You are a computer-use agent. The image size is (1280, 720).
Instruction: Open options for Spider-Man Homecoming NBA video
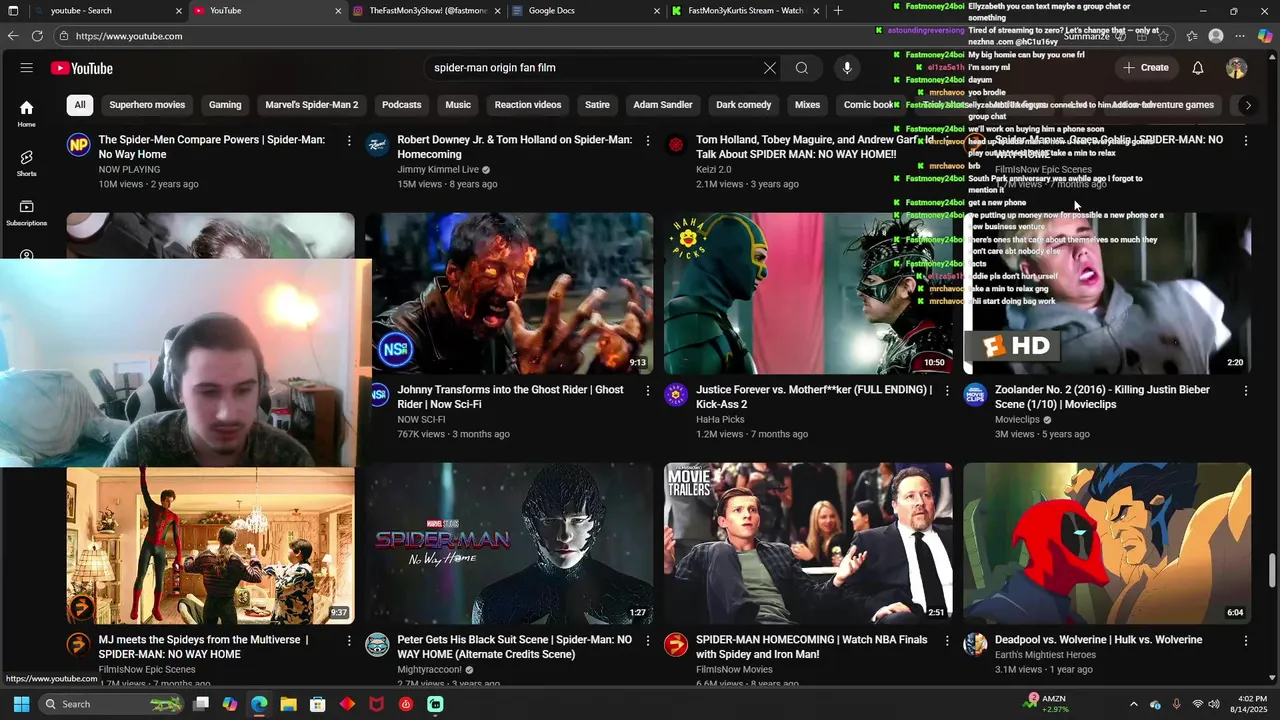947,641
